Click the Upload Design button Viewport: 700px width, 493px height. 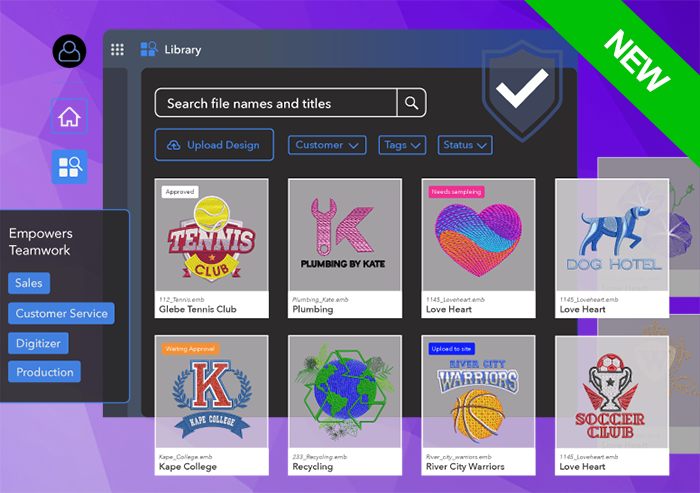pyautogui.click(x=214, y=145)
